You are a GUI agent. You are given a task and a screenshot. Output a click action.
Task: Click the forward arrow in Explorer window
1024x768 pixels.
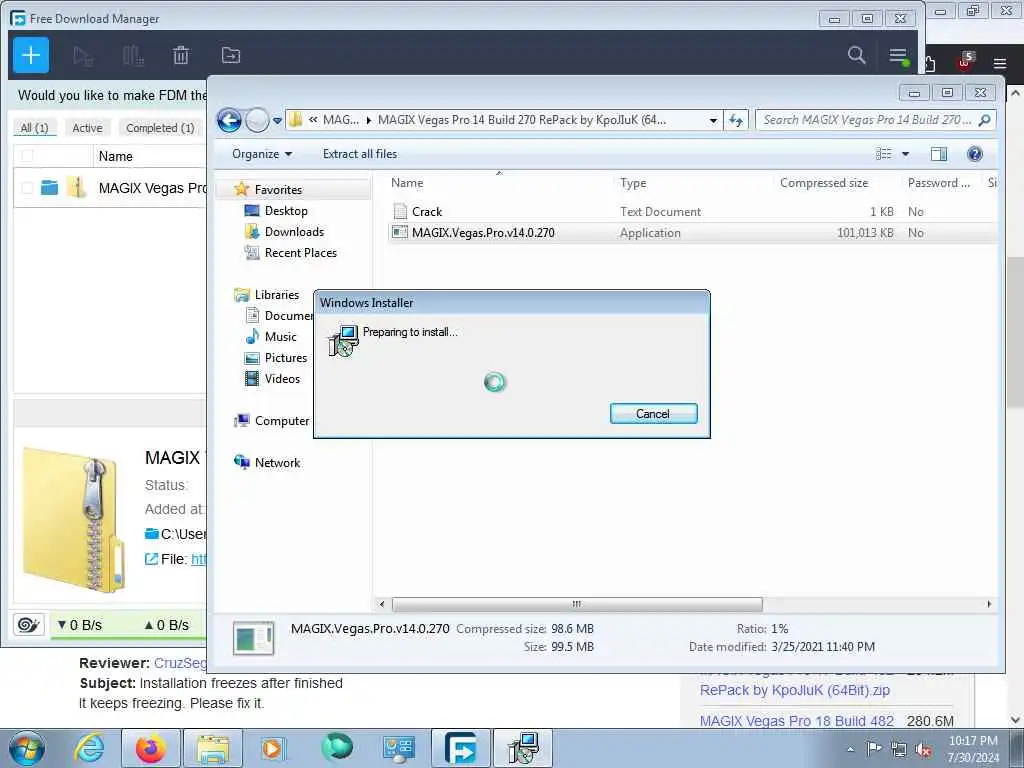point(257,120)
